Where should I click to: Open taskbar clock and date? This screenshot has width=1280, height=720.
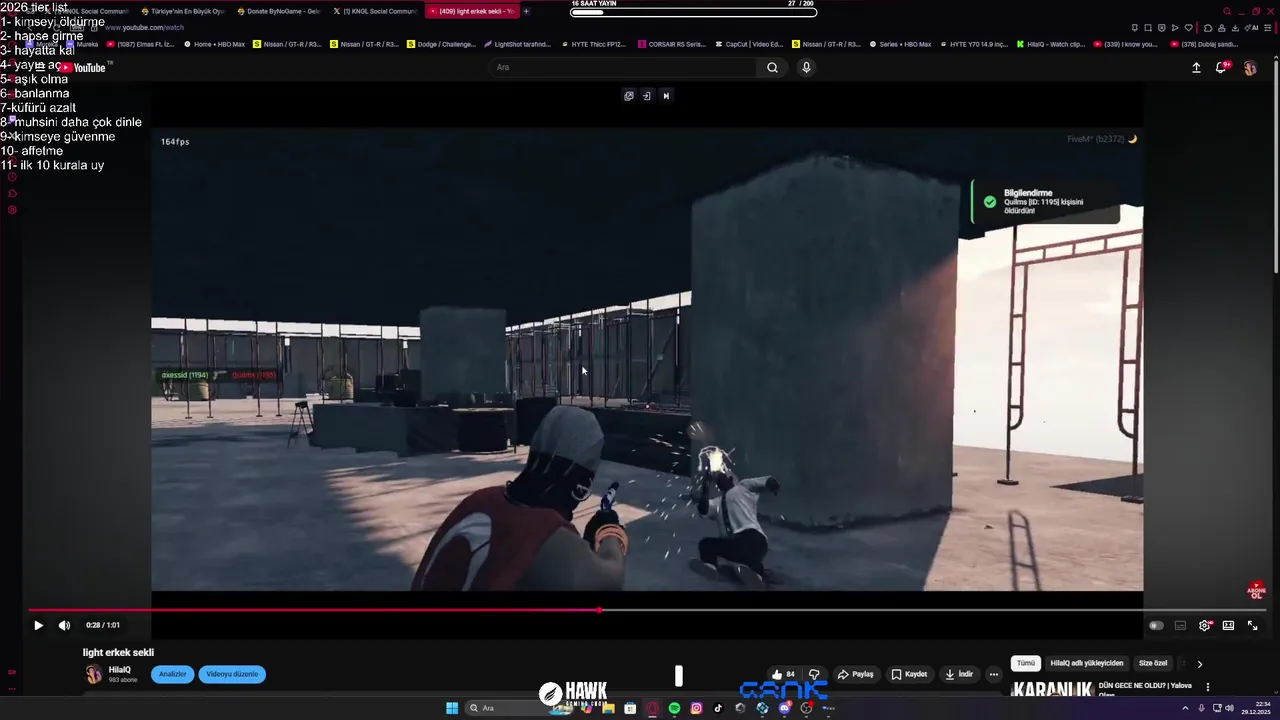tap(1256, 708)
